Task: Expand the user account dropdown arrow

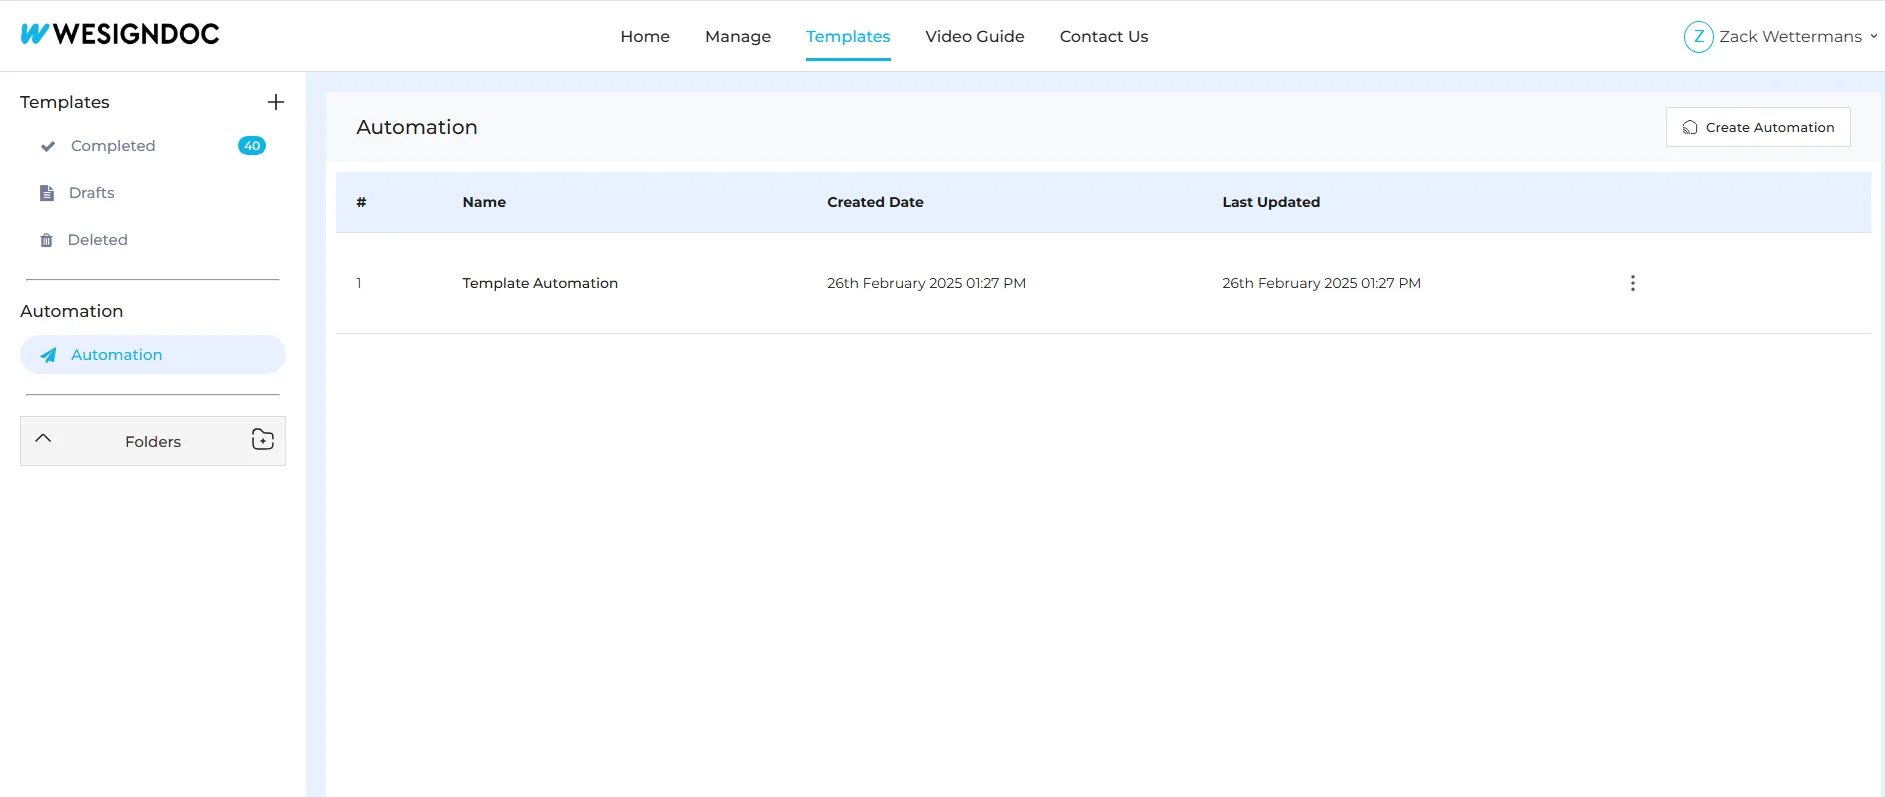Action: (1873, 36)
